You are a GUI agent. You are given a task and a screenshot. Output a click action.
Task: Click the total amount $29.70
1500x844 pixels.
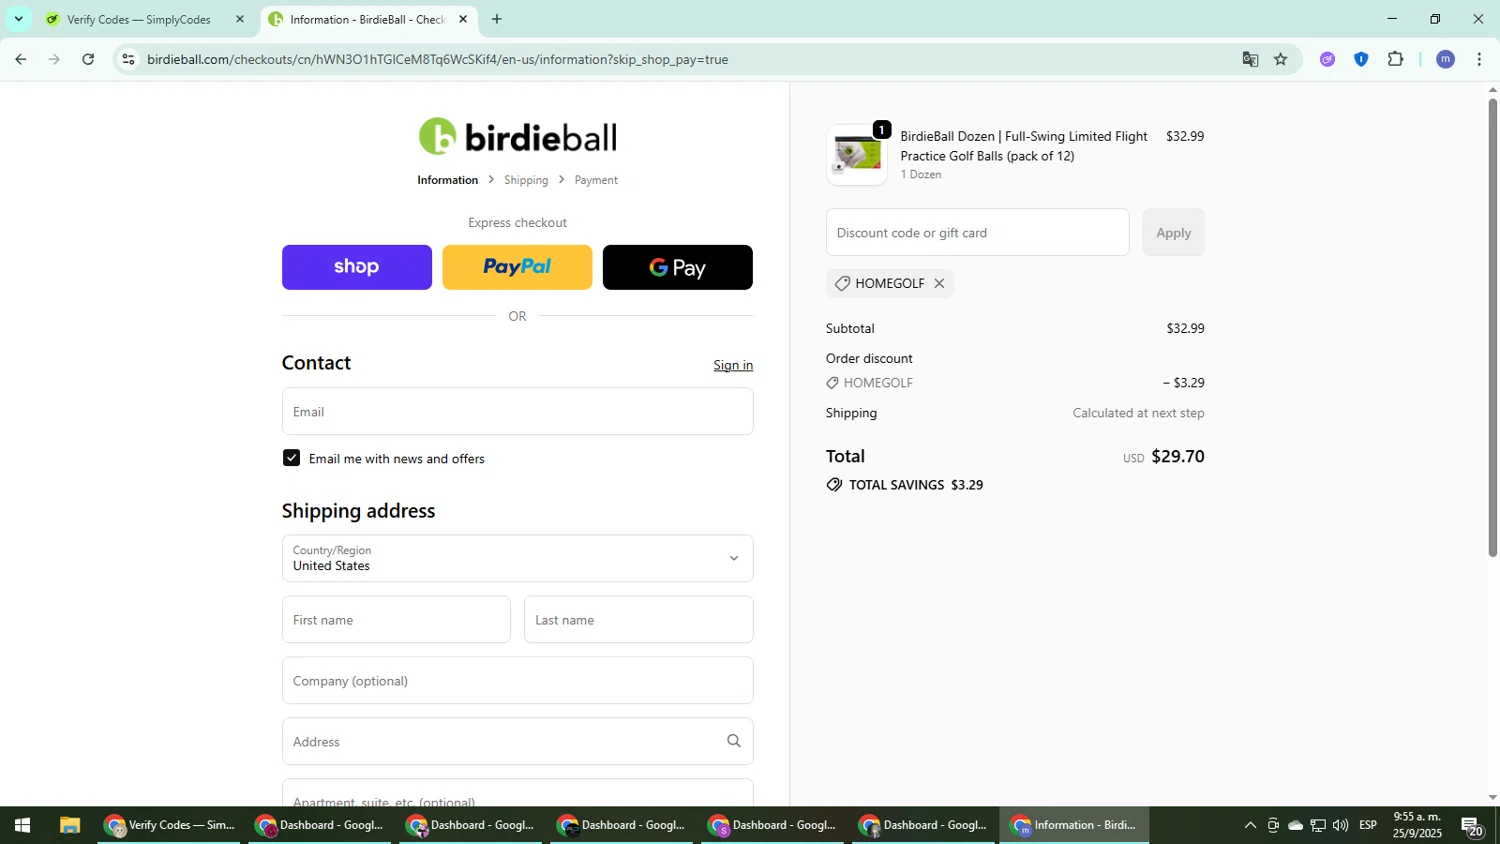click(1178, 456)
